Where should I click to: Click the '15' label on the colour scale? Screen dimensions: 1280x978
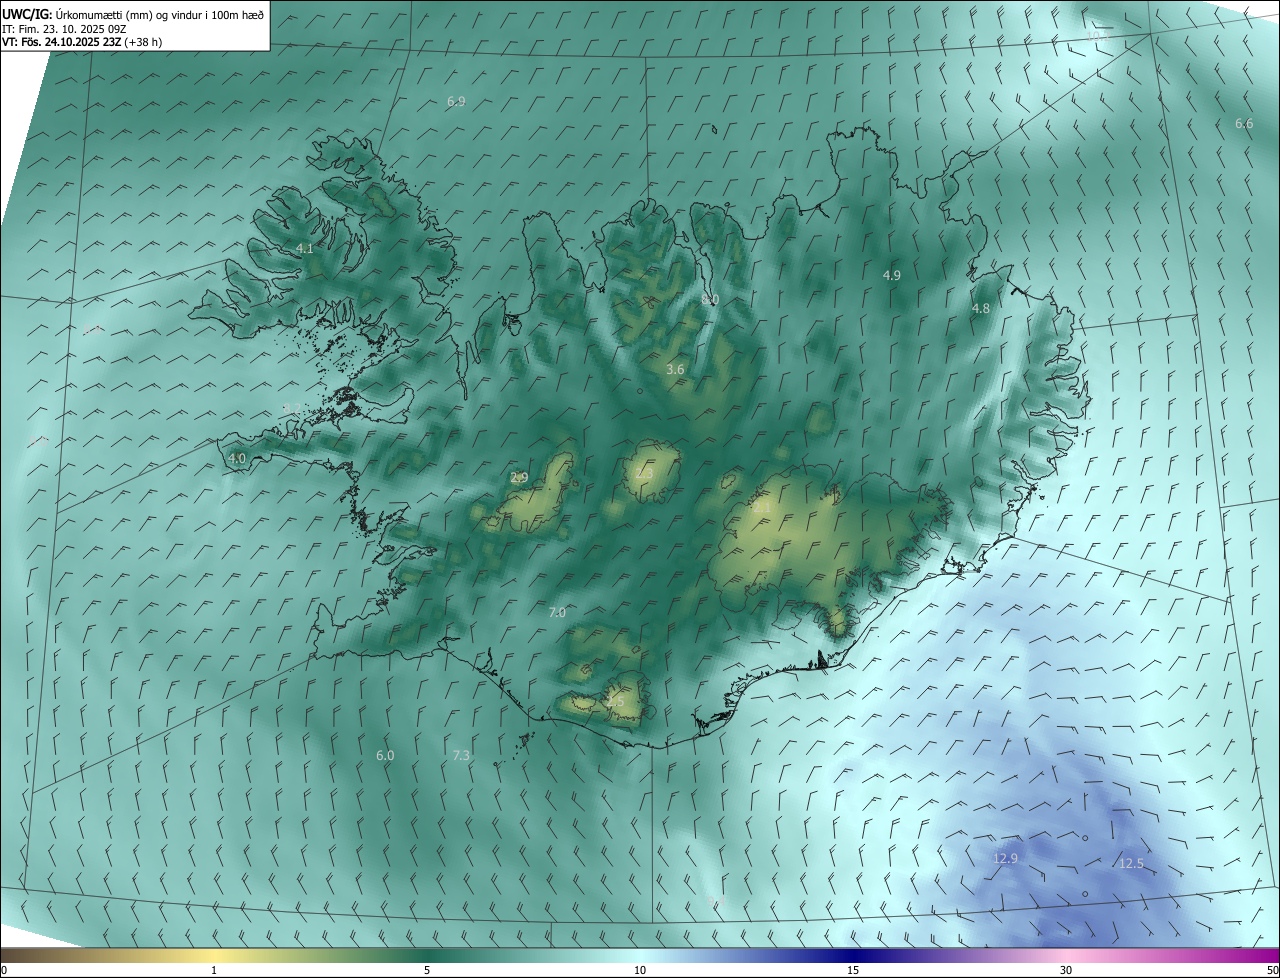853,971
